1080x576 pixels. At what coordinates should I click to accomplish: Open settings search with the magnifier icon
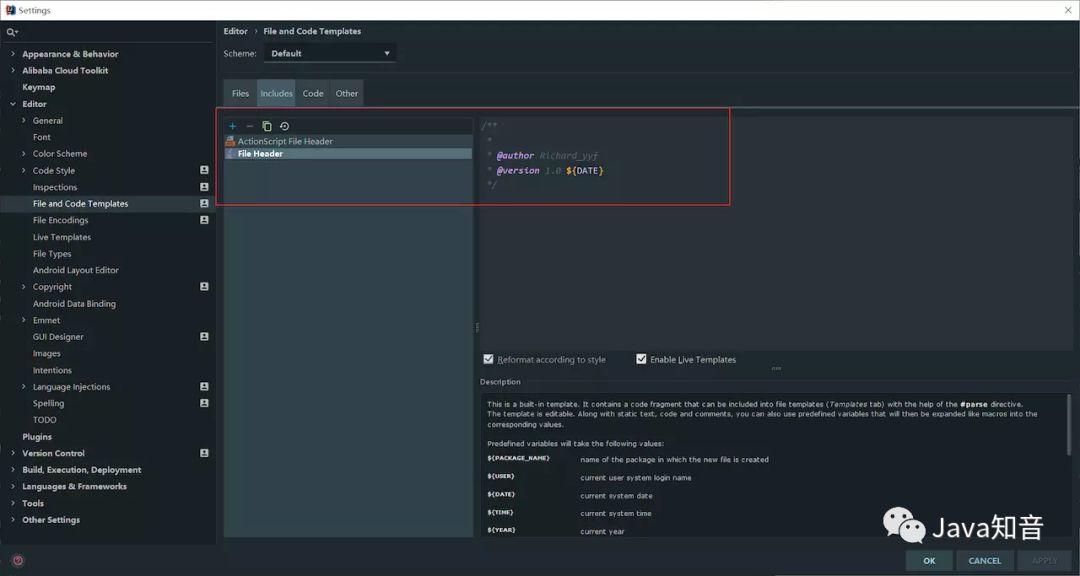[x=10, y=31]
